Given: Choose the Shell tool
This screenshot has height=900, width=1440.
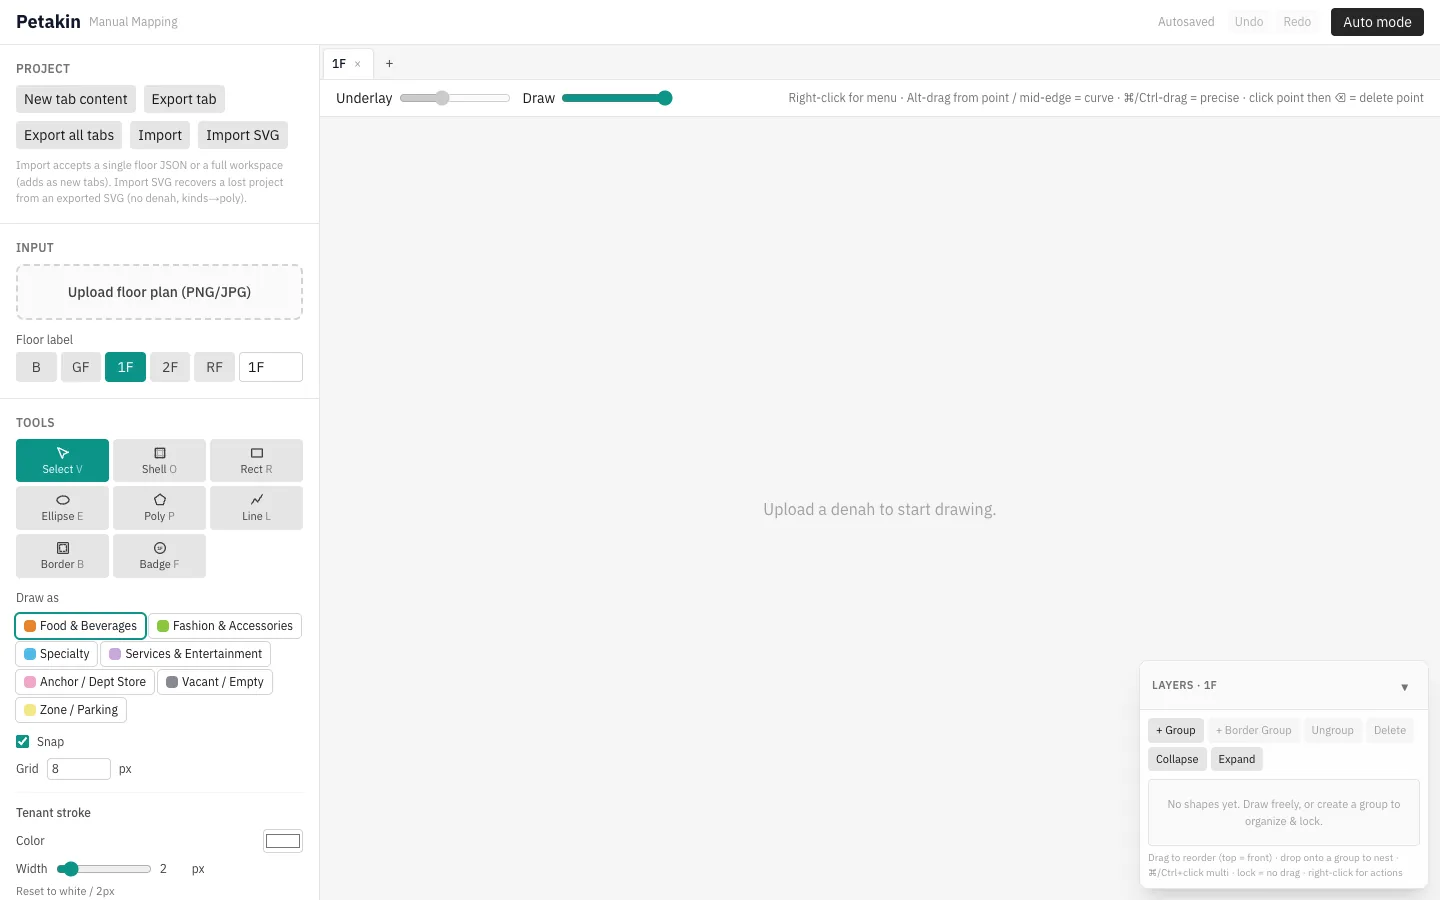Looking at the screenshot, I should pos(159,460).
